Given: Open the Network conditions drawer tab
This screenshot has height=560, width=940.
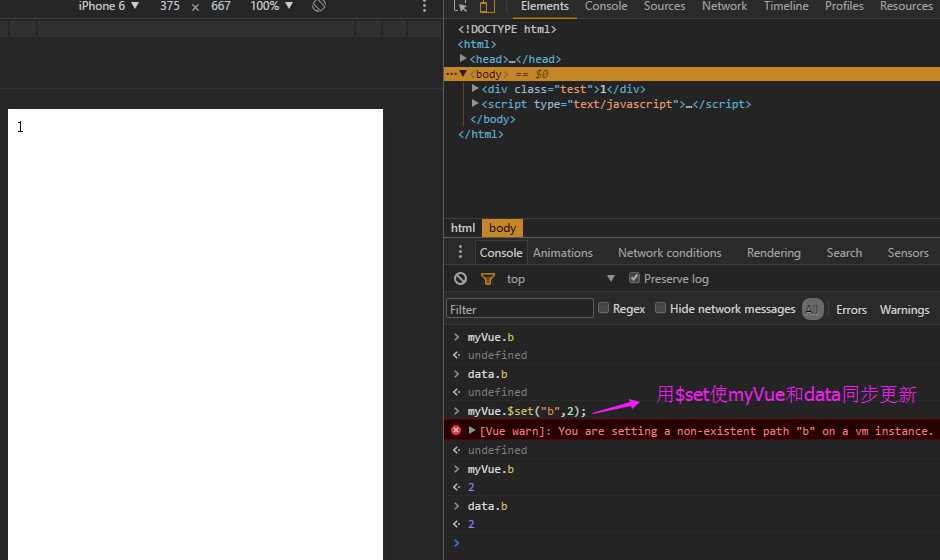Looking at the screenshot, I should point(670,253).
